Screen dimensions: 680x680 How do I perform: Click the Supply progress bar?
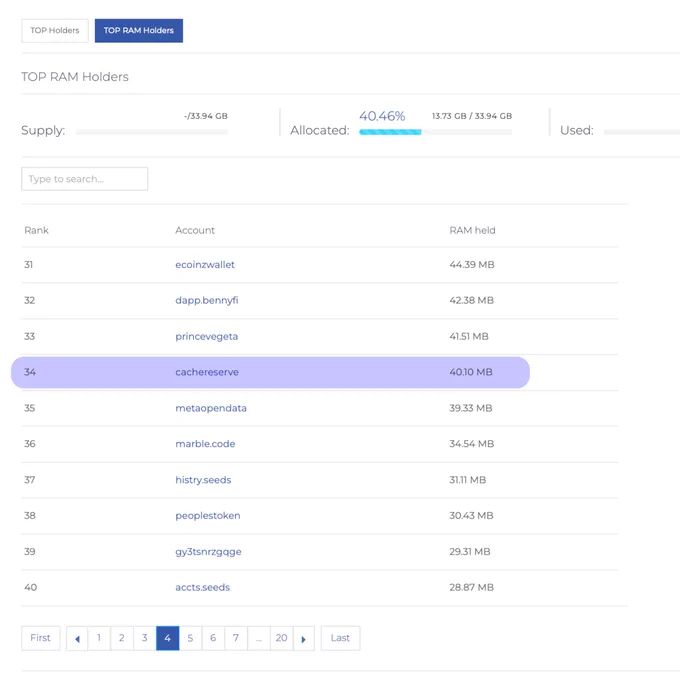[152, 132]
